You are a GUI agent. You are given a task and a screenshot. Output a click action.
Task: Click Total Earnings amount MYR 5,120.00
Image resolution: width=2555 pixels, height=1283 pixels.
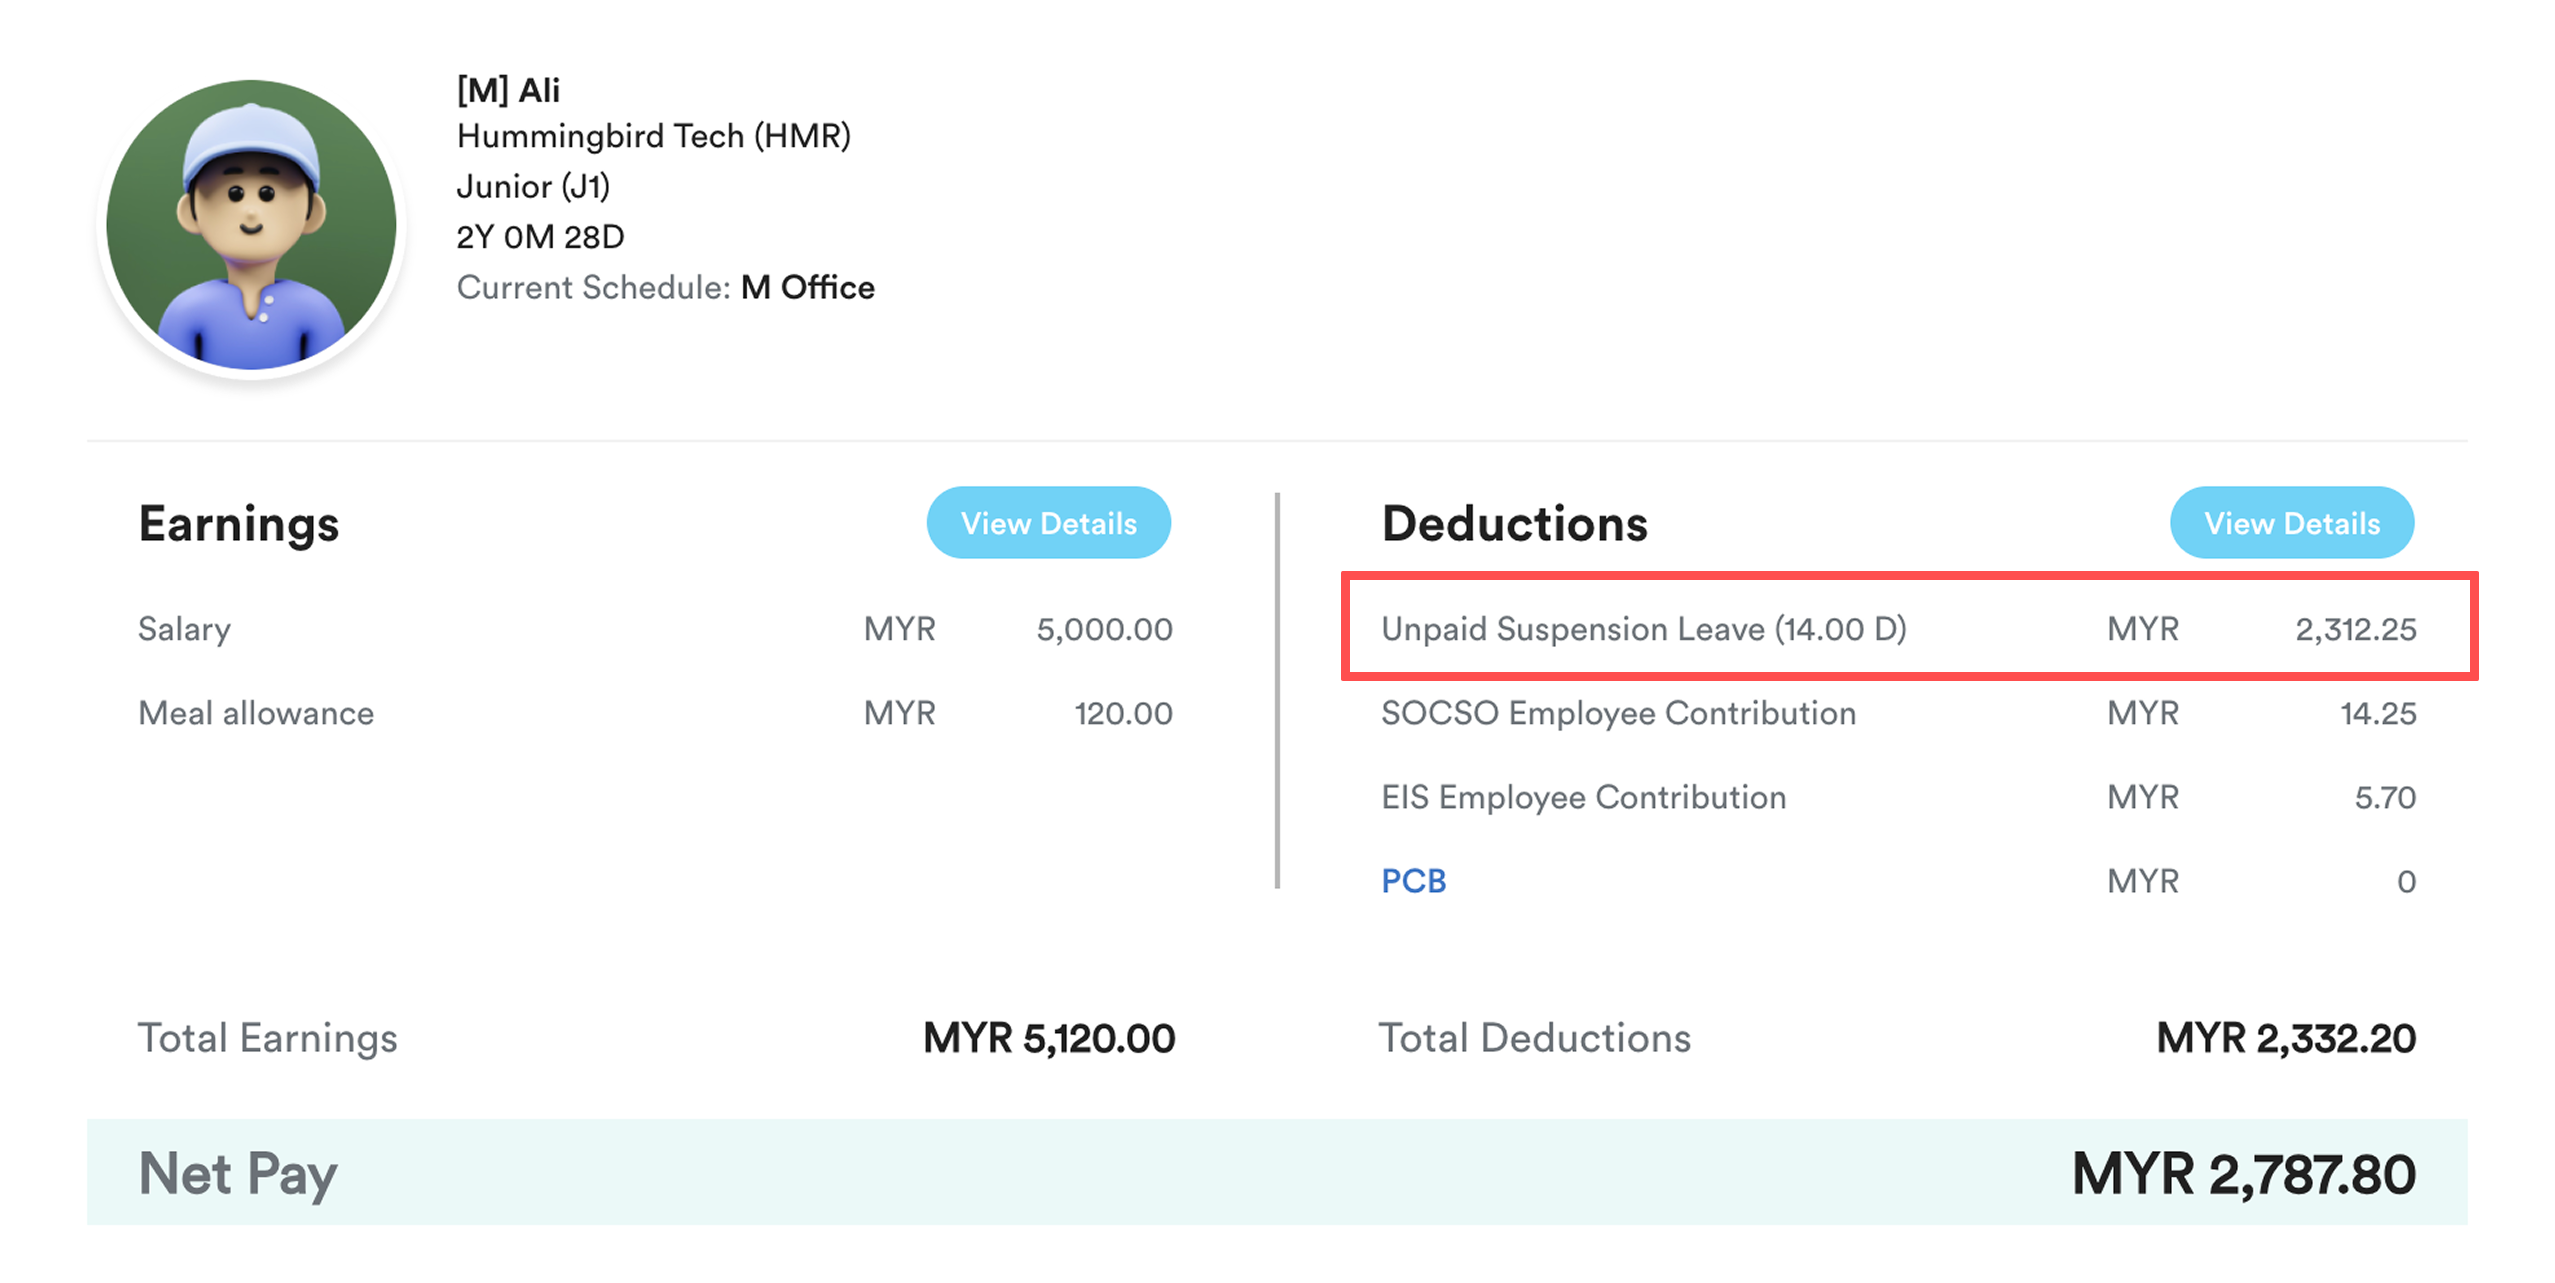pyautogui.click(x=1048, y=1038)
